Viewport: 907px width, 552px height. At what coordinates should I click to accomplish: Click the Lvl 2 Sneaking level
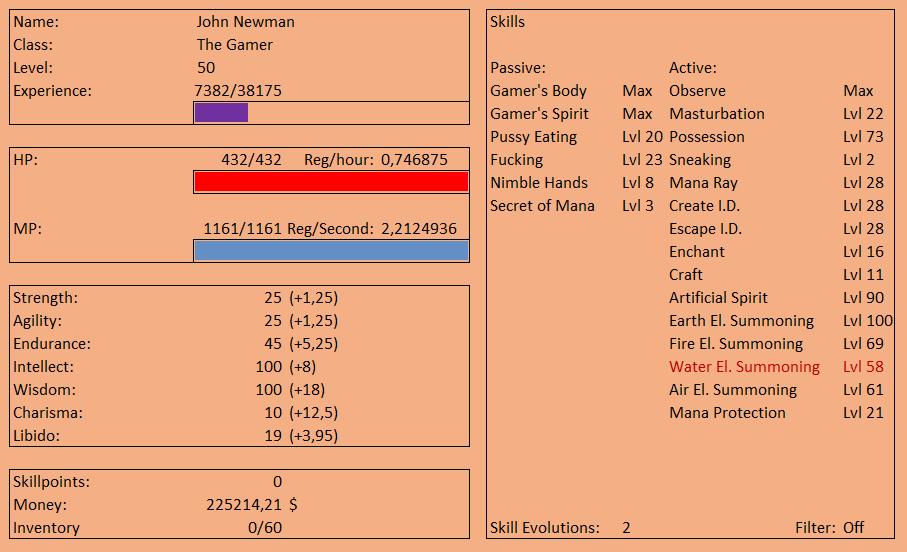tap(858, 160)
